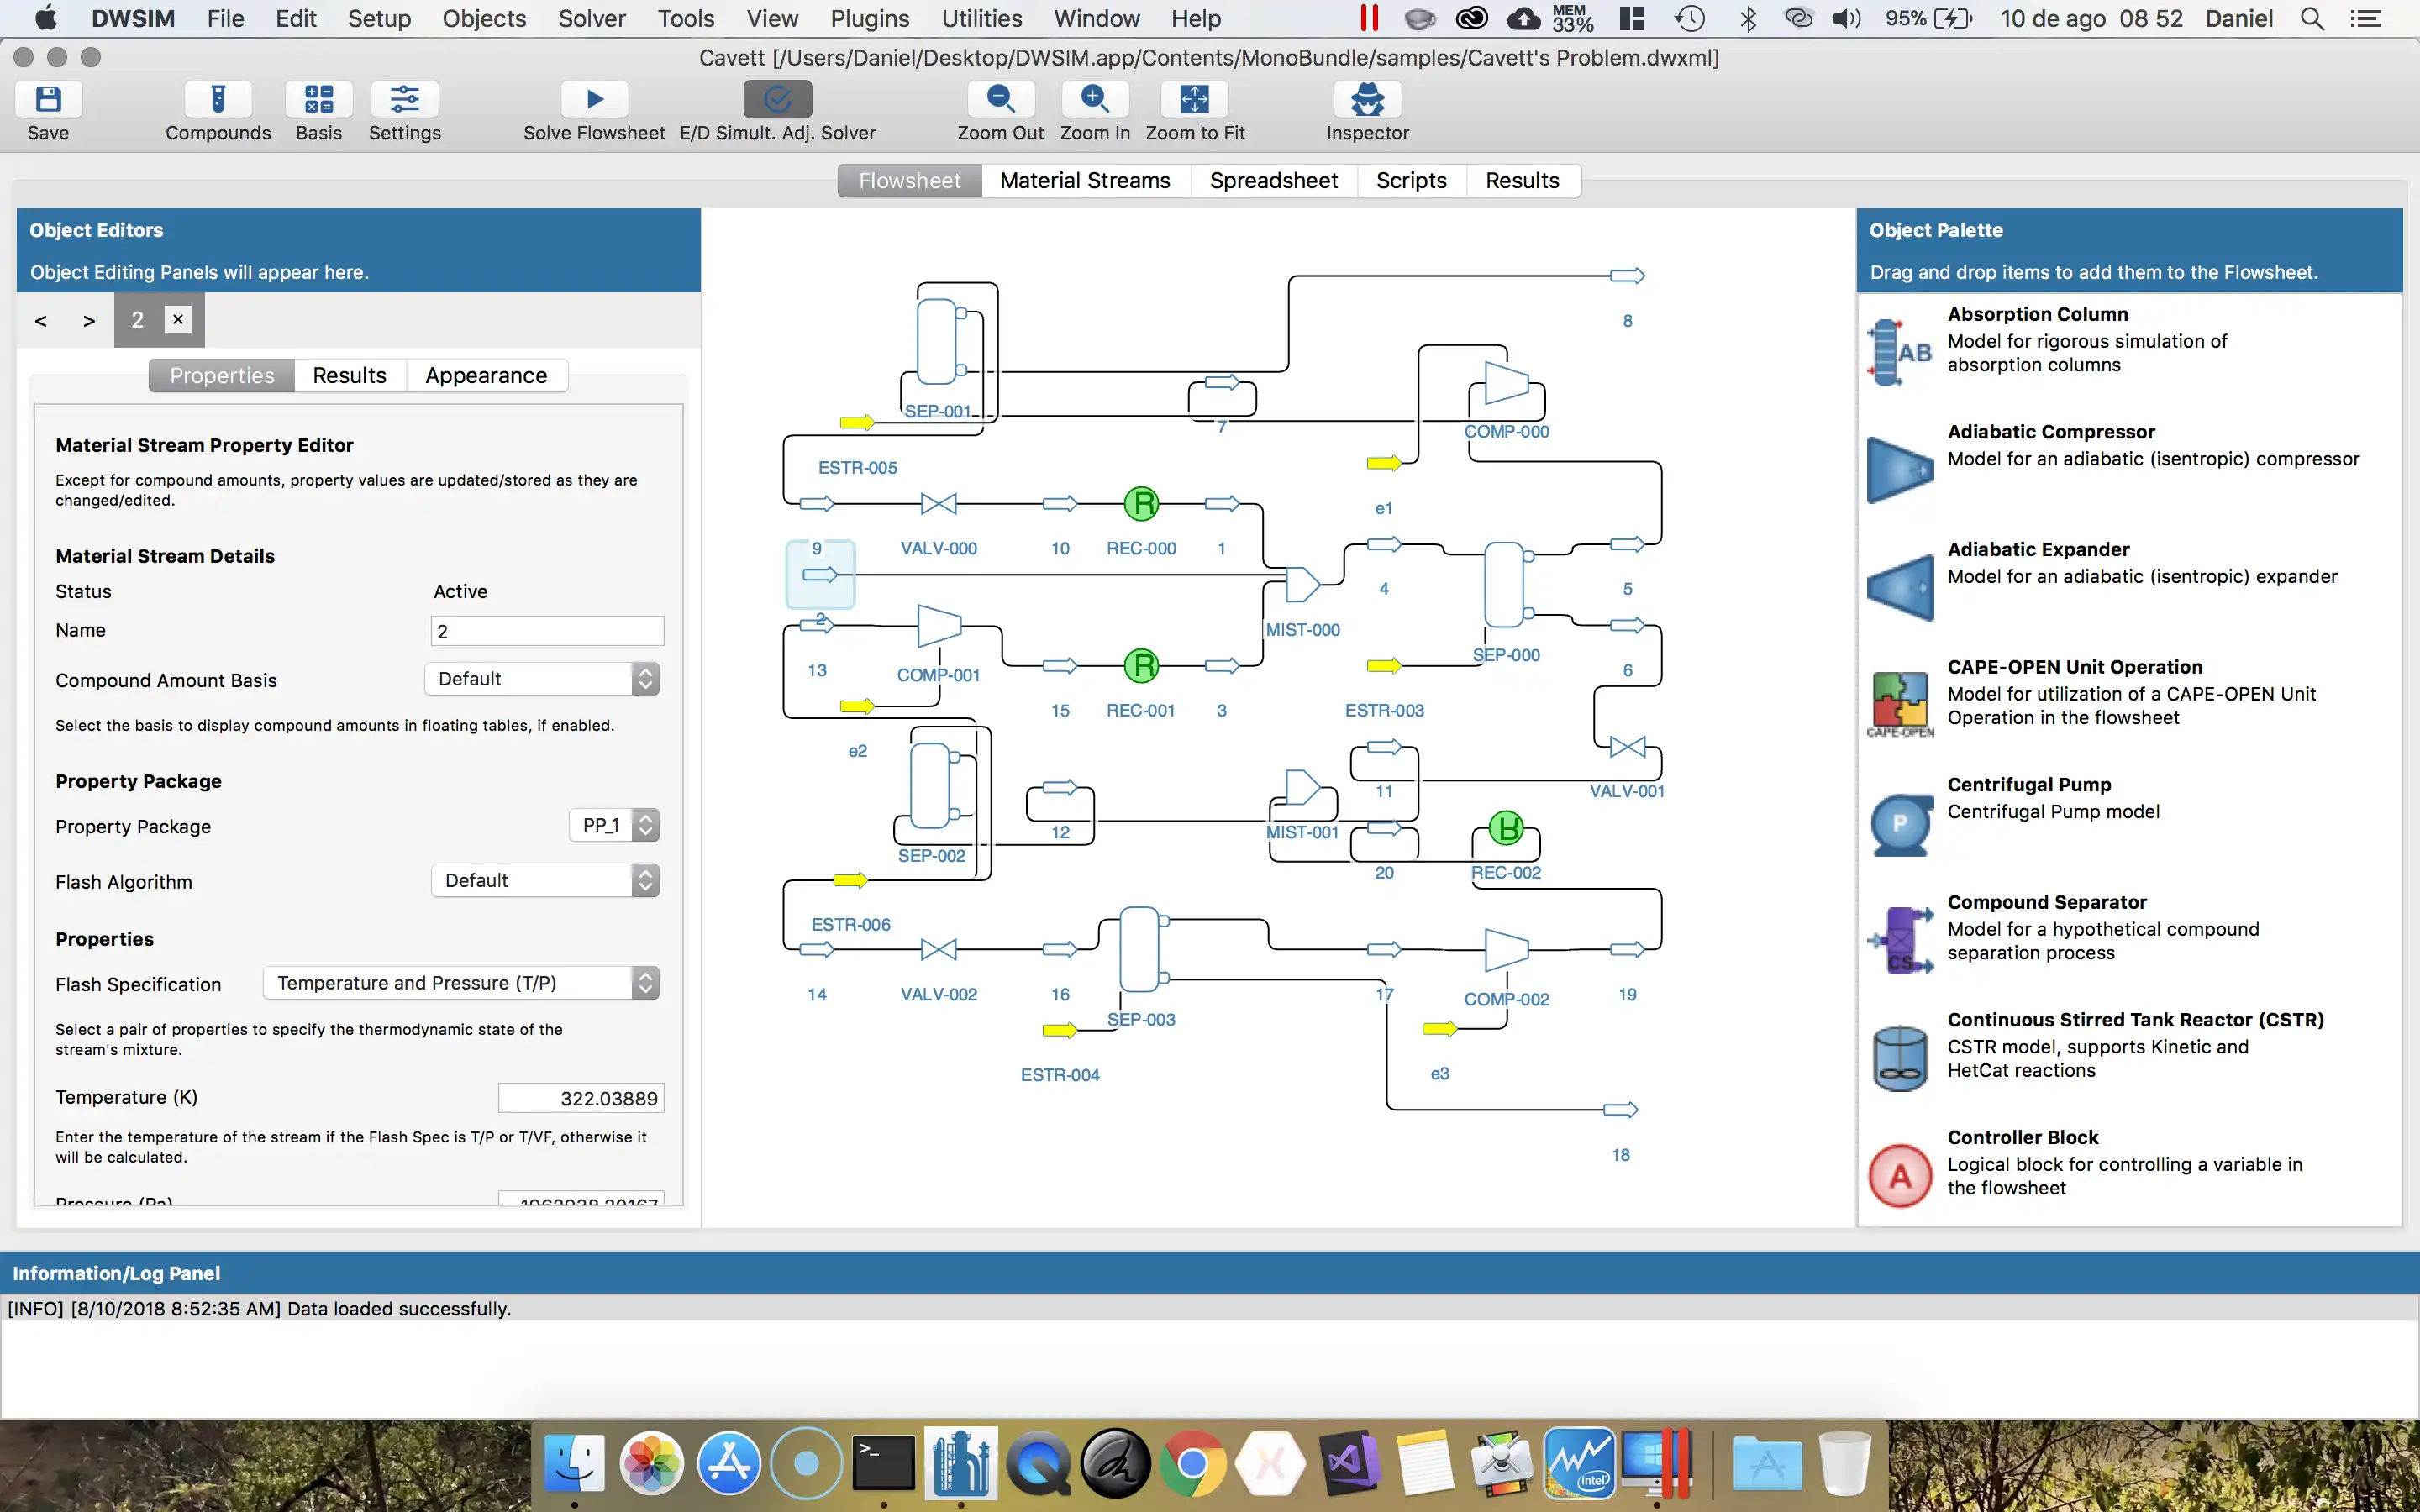Select the Scripts tab
The width and height of the screenshot is (2420, 1512).
pos(1411,180)
